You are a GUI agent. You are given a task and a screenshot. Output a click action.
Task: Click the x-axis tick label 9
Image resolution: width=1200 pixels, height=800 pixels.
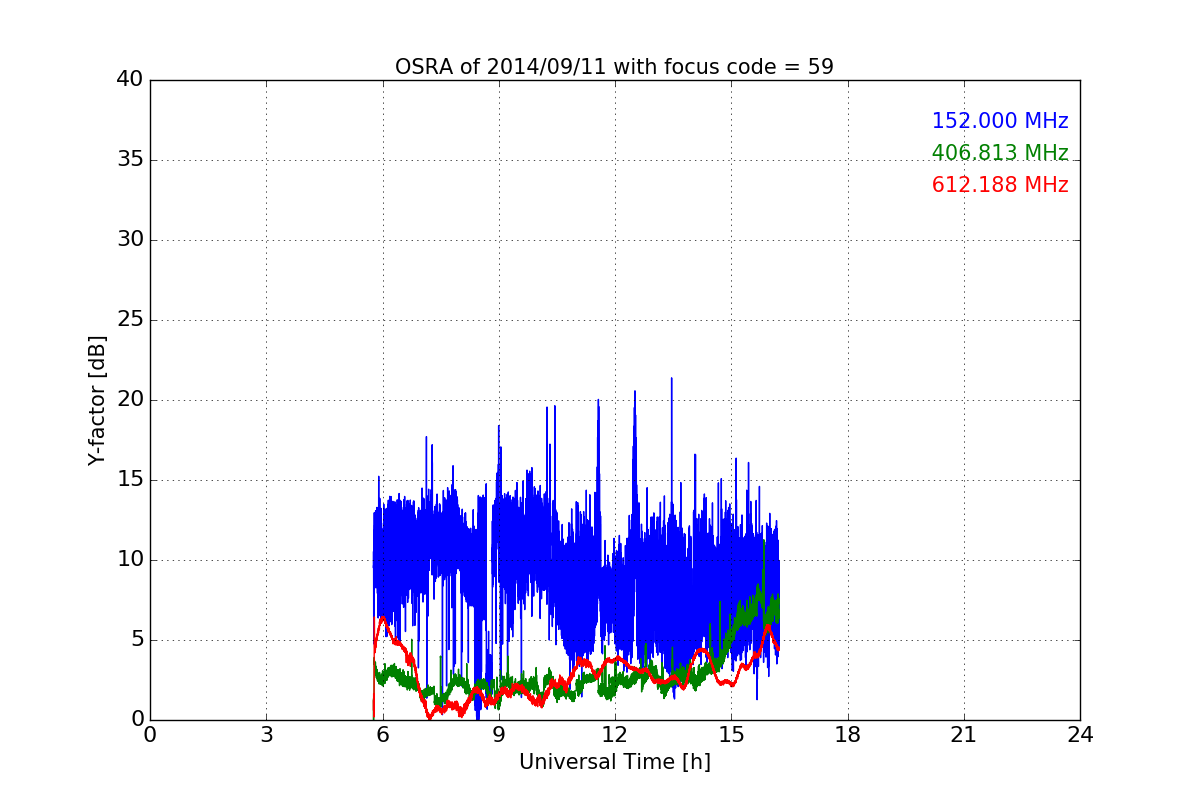(x=499, y=735)
